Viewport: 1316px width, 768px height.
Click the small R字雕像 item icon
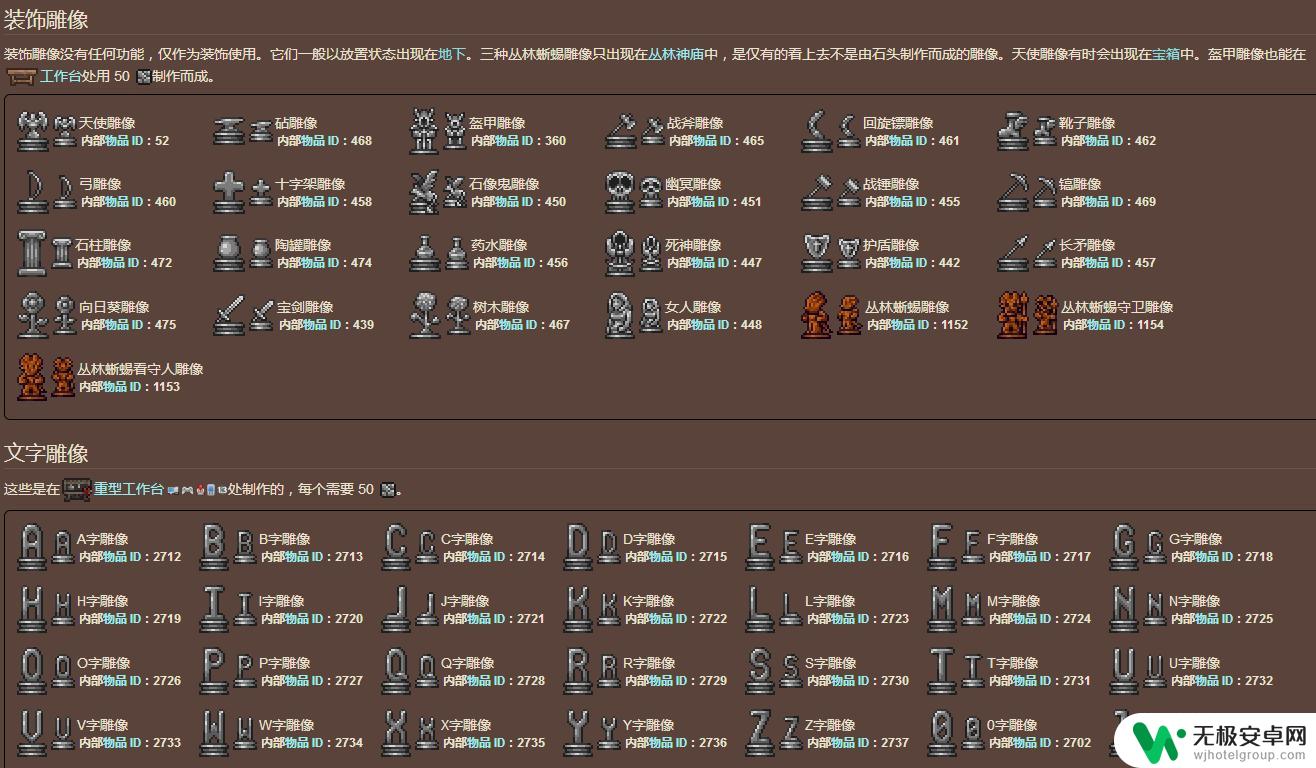[609, 672]
